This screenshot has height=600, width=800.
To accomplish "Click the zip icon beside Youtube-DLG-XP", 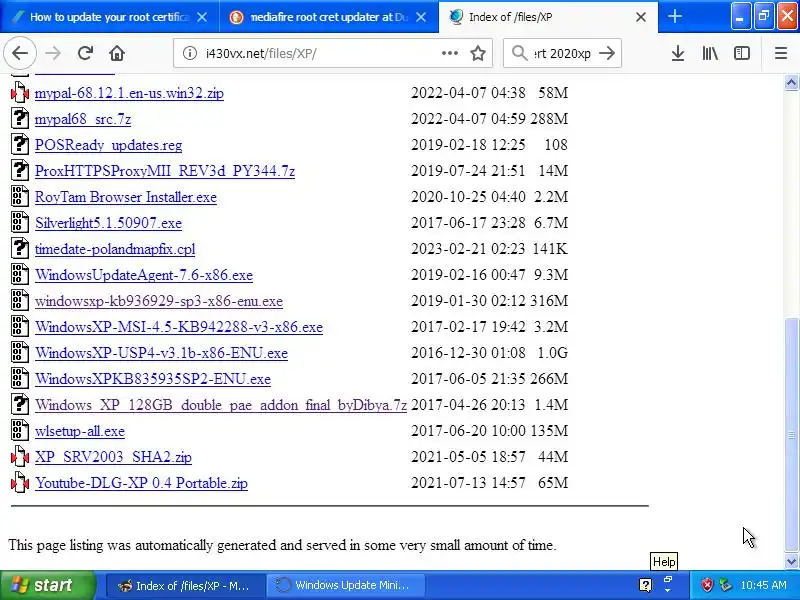I will pos(20,483).
